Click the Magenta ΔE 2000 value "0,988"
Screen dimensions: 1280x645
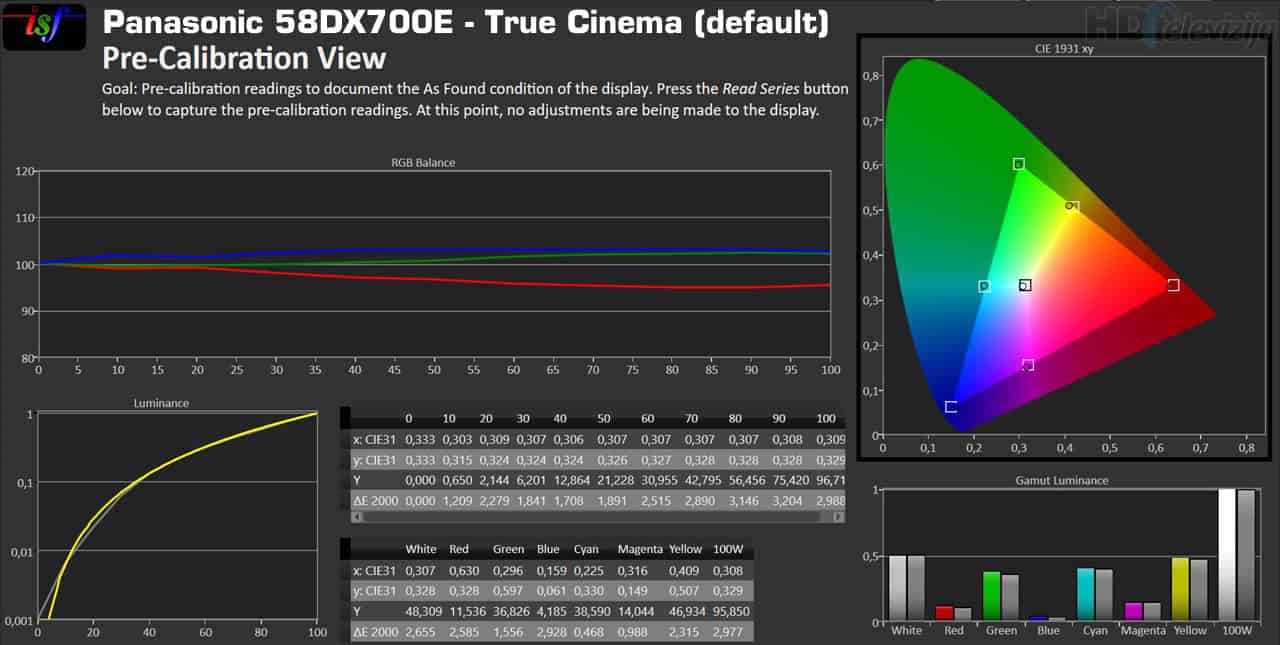pos(634,630)
